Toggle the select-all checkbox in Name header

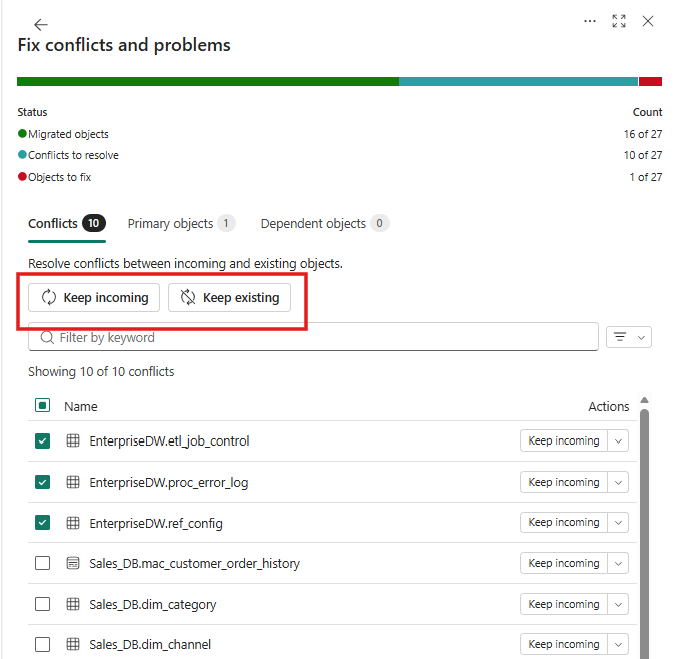coord(42,405)
